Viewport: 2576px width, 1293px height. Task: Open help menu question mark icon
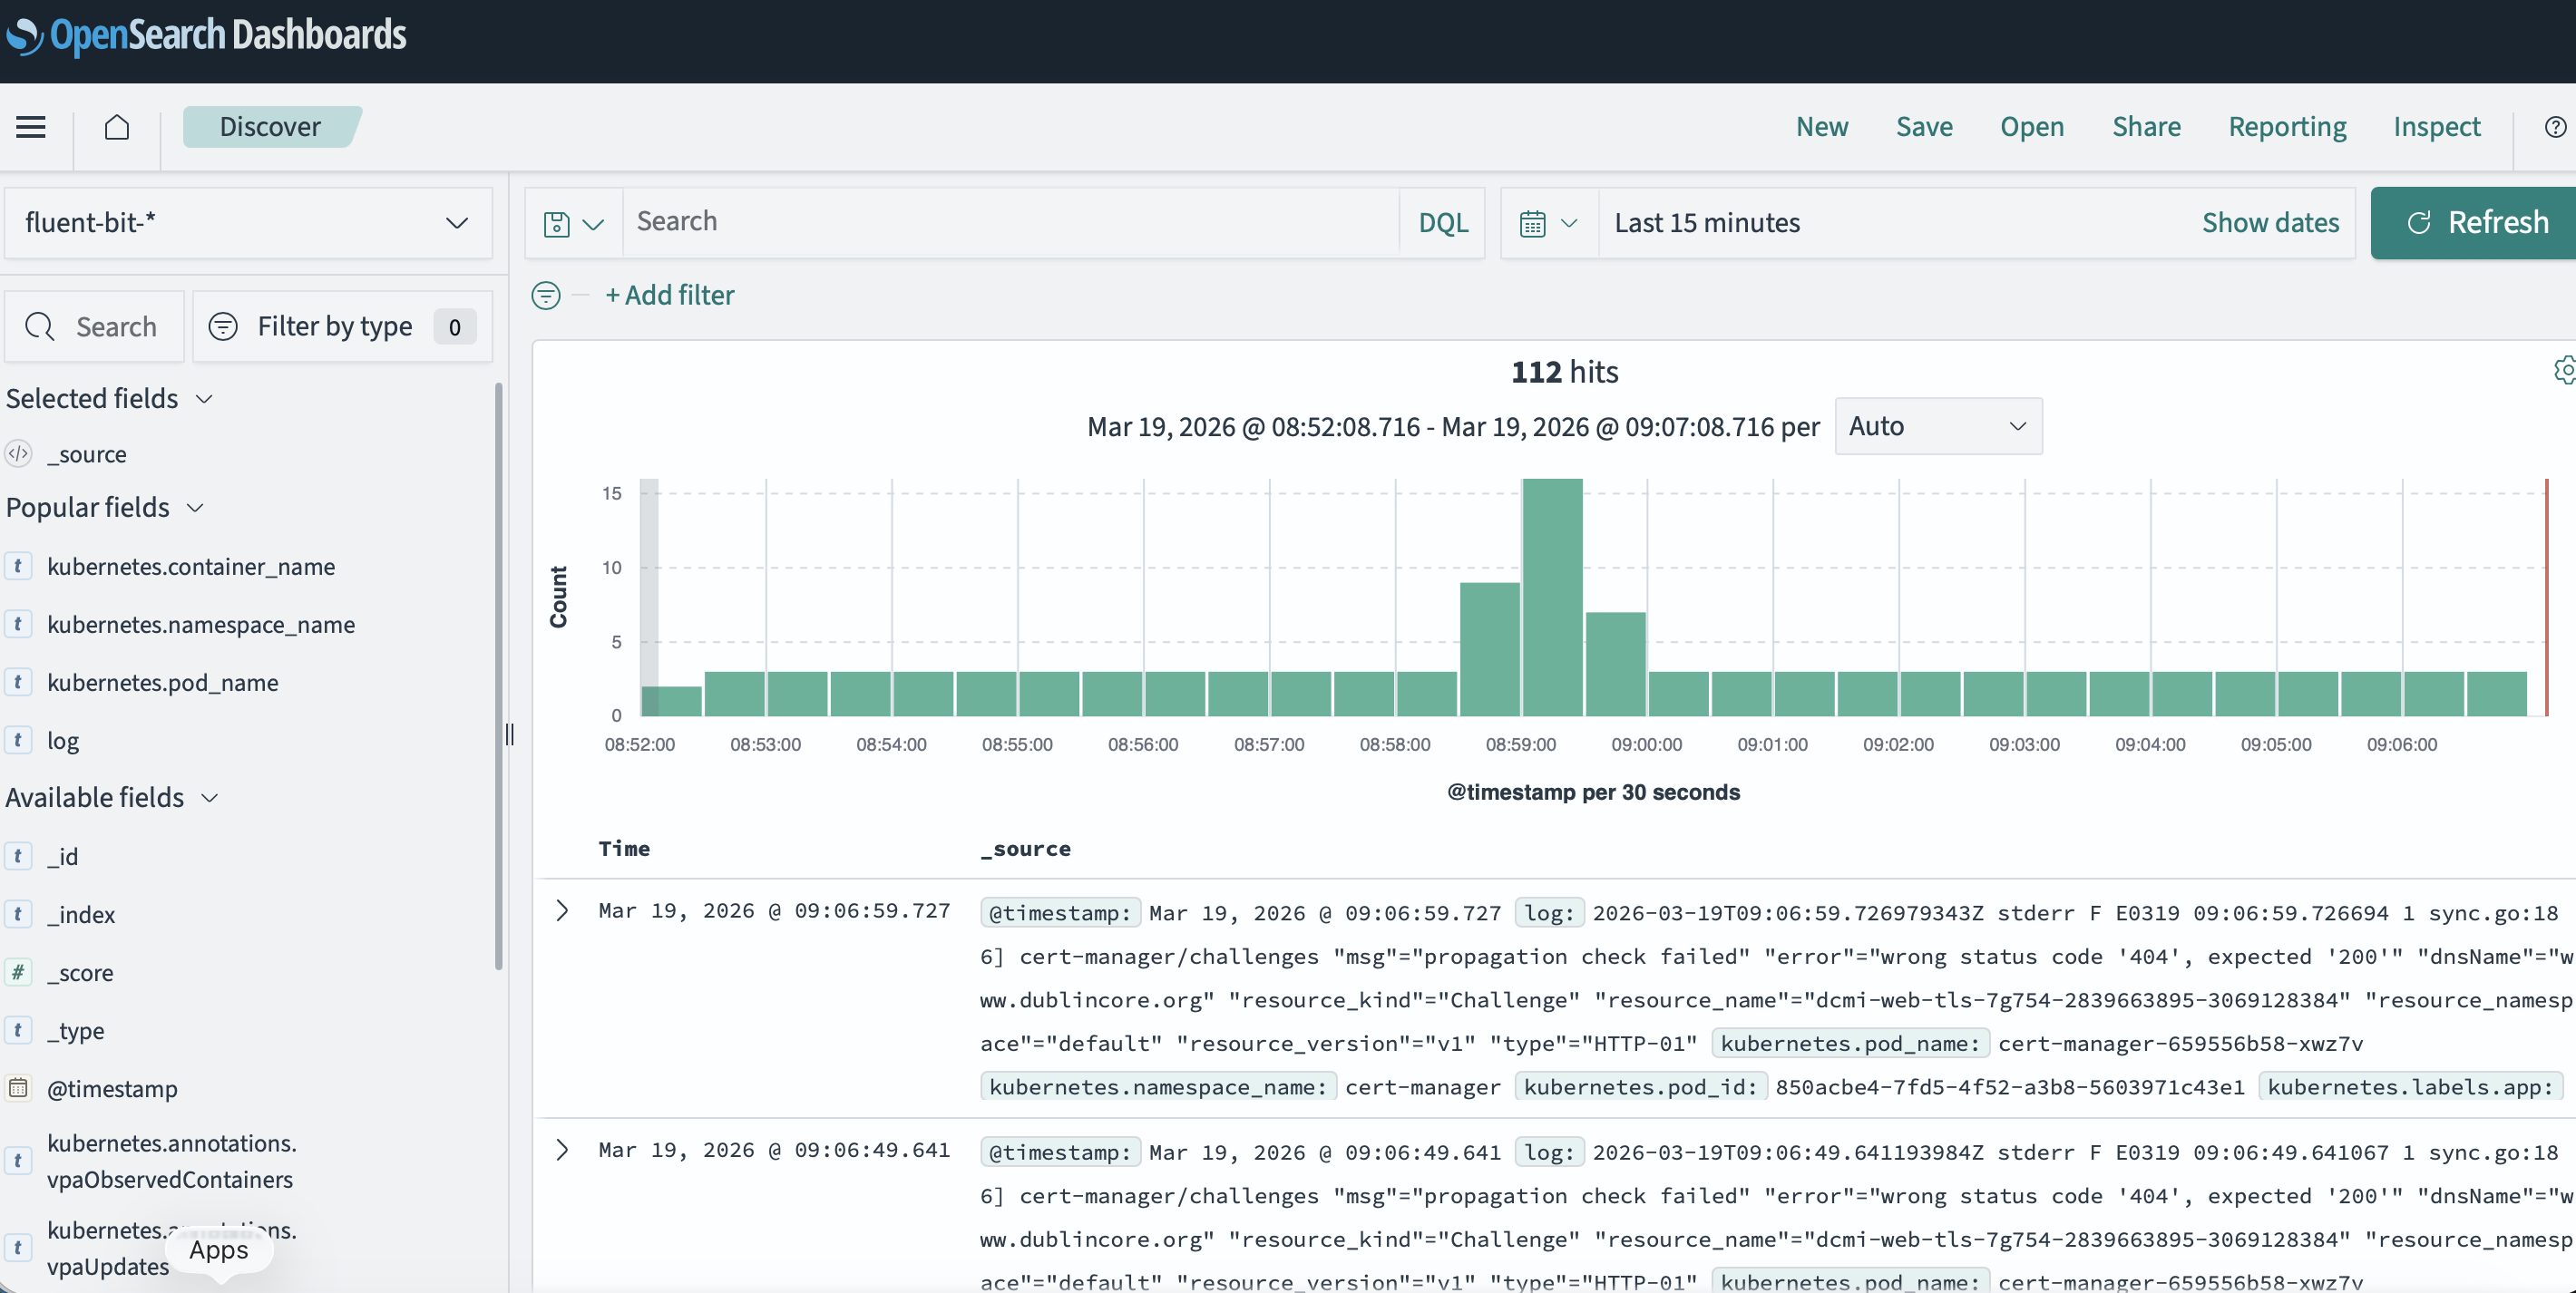(2555, 127)
